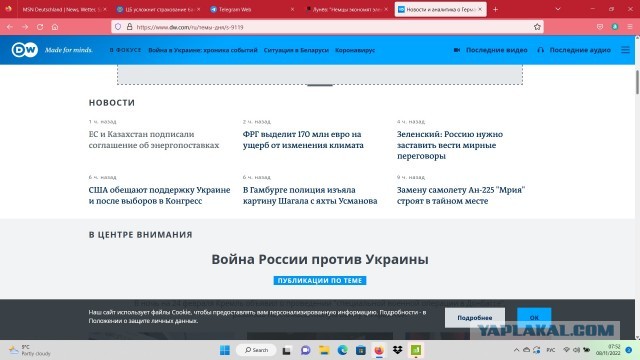Image resolution: width=640 pixels, height=360 pixels.
Task: Open Pocket save icon in toolbar
Action: point(600,27)
